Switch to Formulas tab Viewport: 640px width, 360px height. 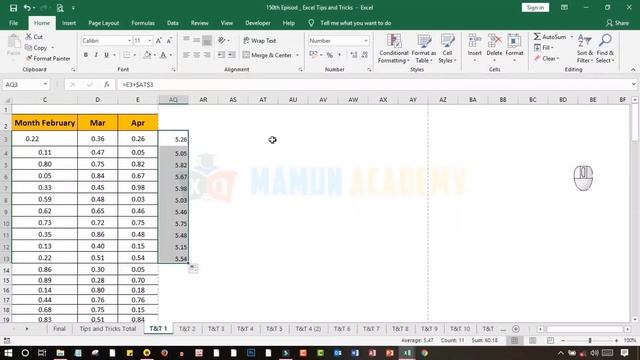143,23
